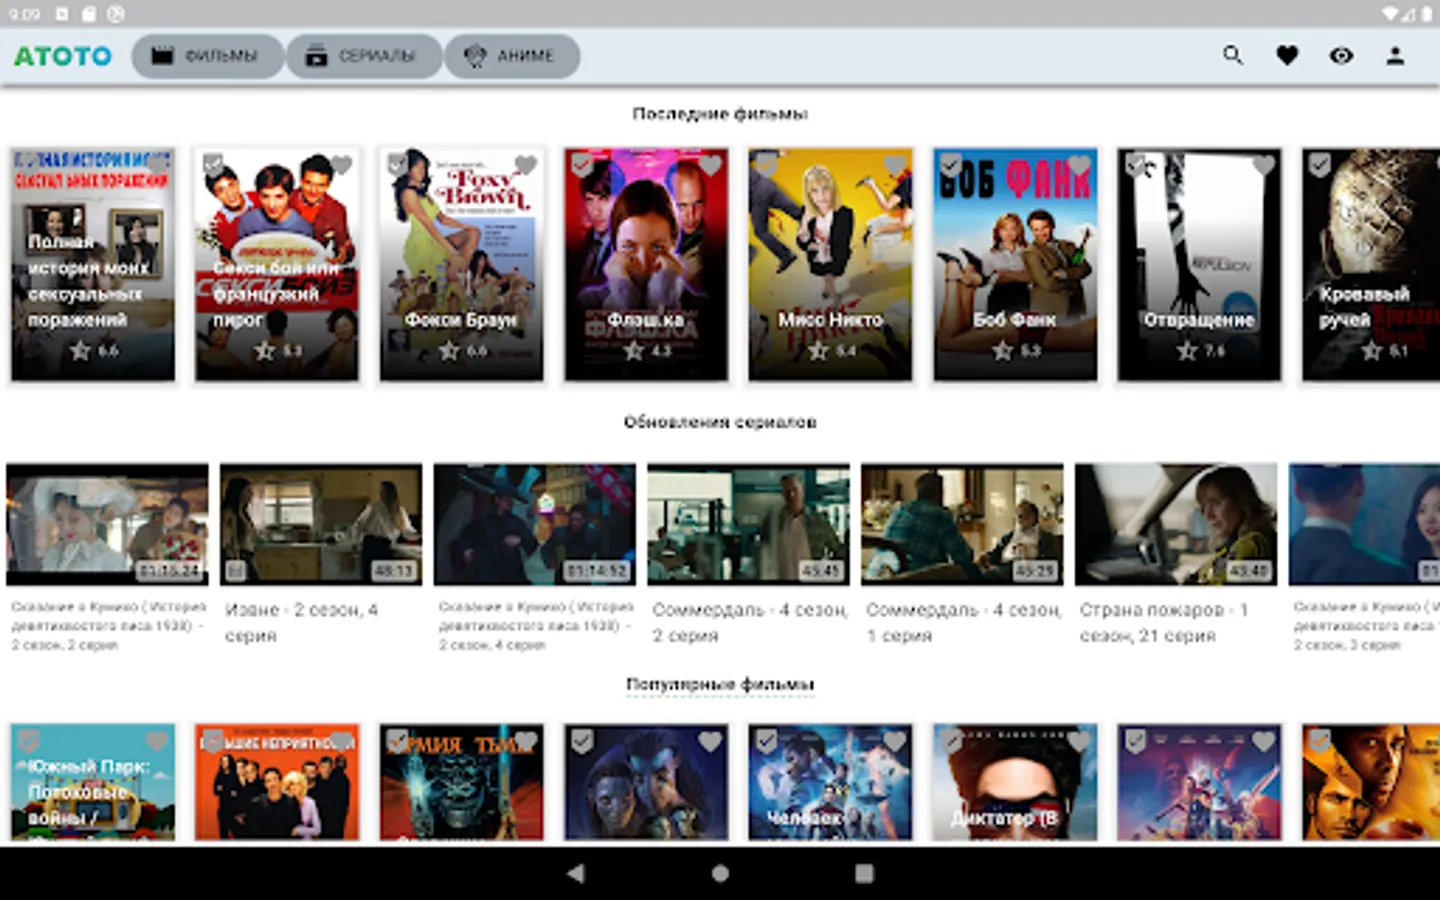This screenshot has width=1440, height=900.
Task: Switch to the Сериалы tab
Action: click(364, 56)
